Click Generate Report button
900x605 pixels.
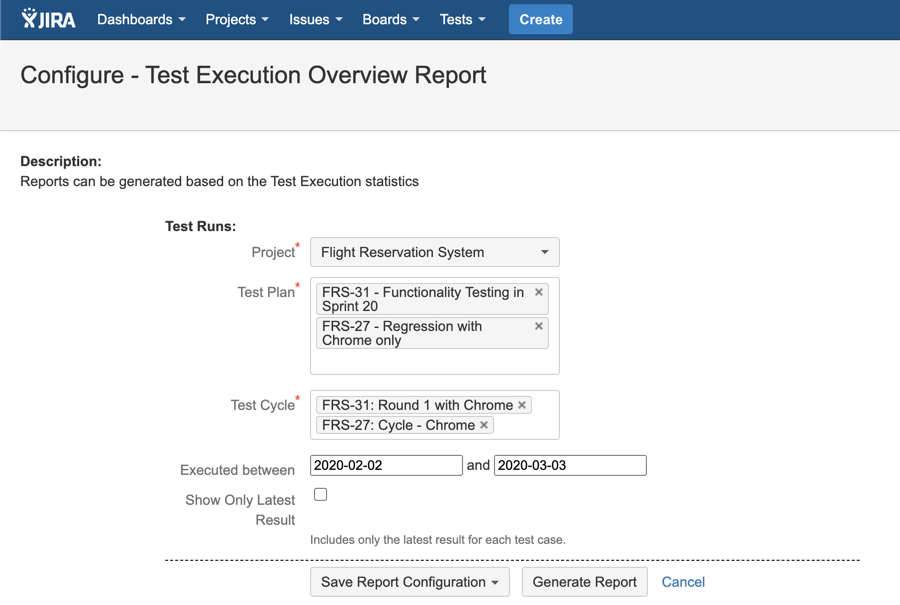[584, 582]
